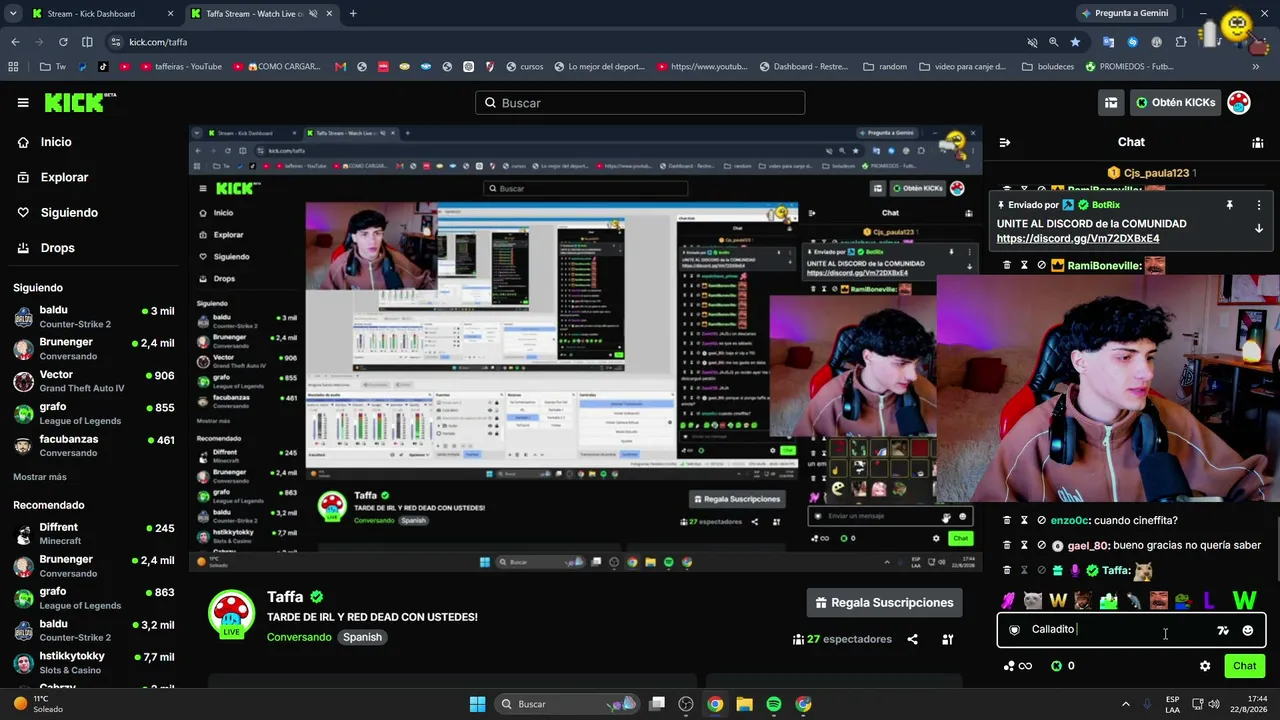Screen dimensions: 1280x720
Task: Show the chat users list icon
Action: pyautogui.click(x=1258, y=142)
